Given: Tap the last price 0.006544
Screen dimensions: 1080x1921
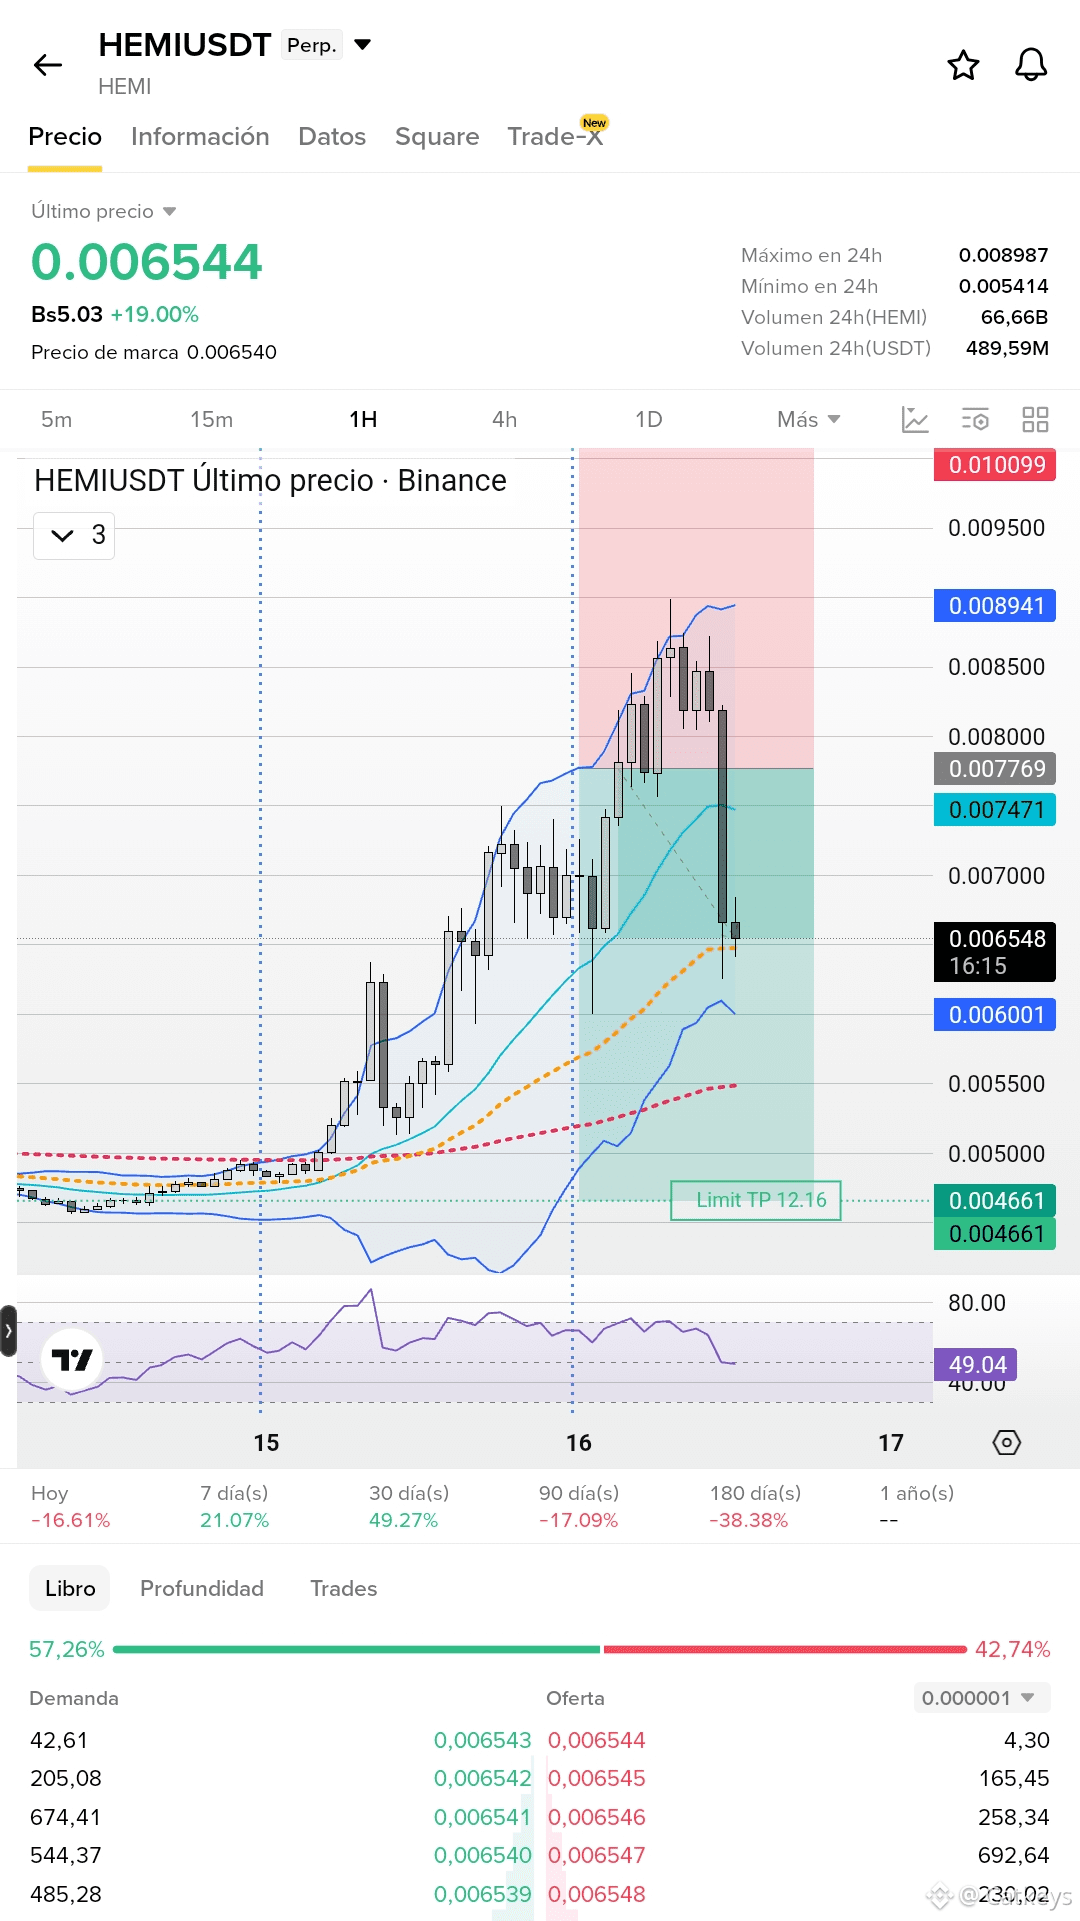Looking at the screenshot, I should click(x=147, y=262).
